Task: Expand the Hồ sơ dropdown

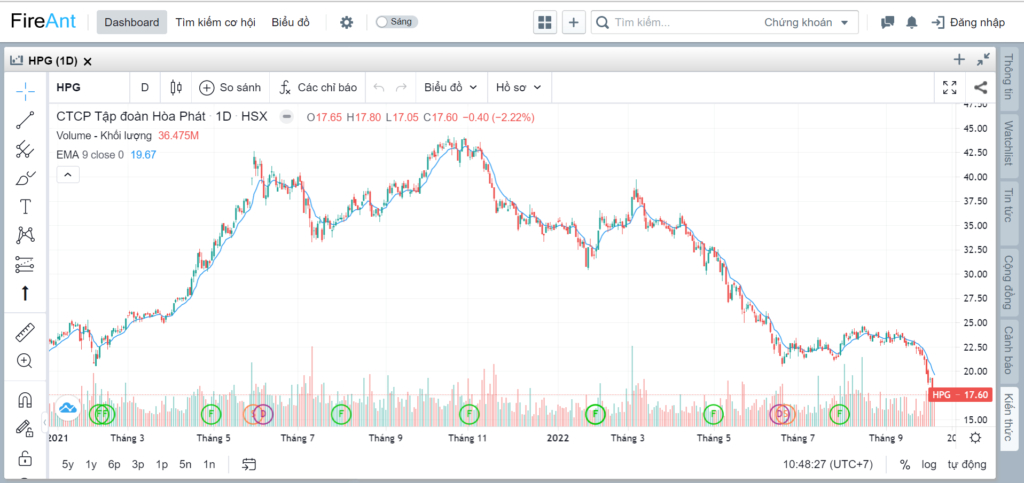Action: click(x=519, y=87)
